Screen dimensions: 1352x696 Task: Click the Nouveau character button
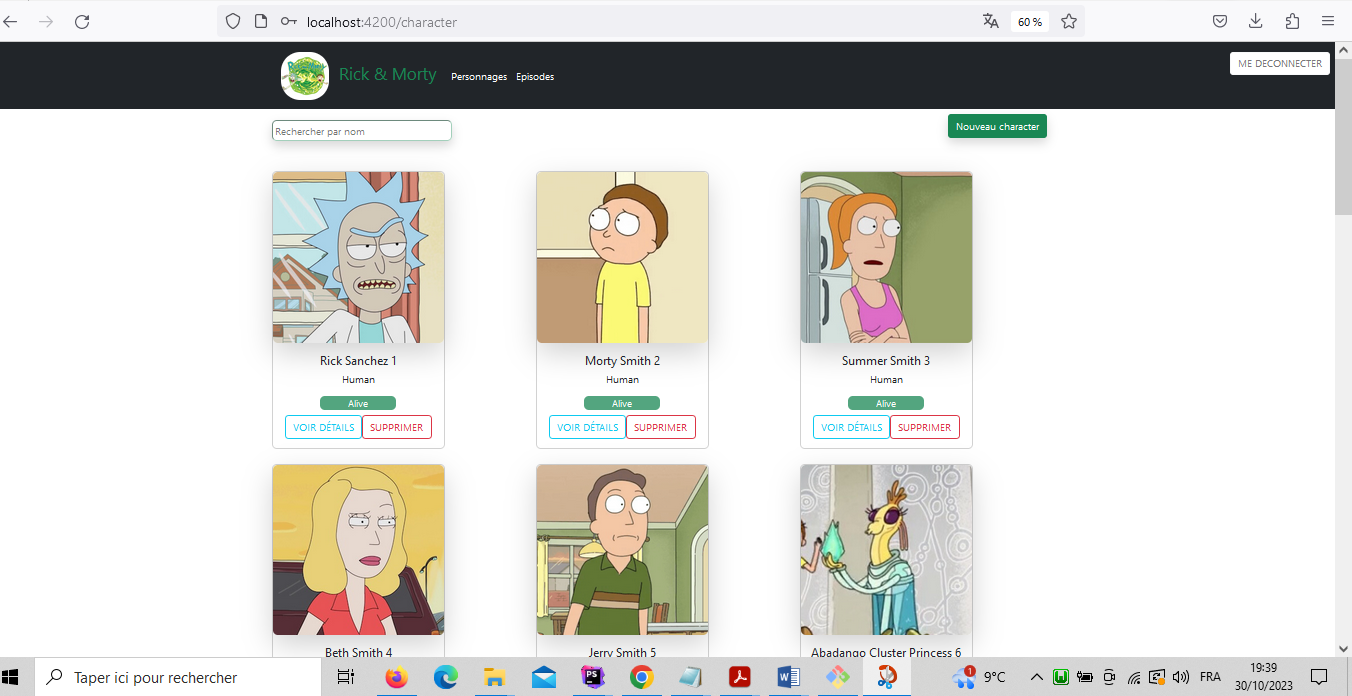point(997,126)
